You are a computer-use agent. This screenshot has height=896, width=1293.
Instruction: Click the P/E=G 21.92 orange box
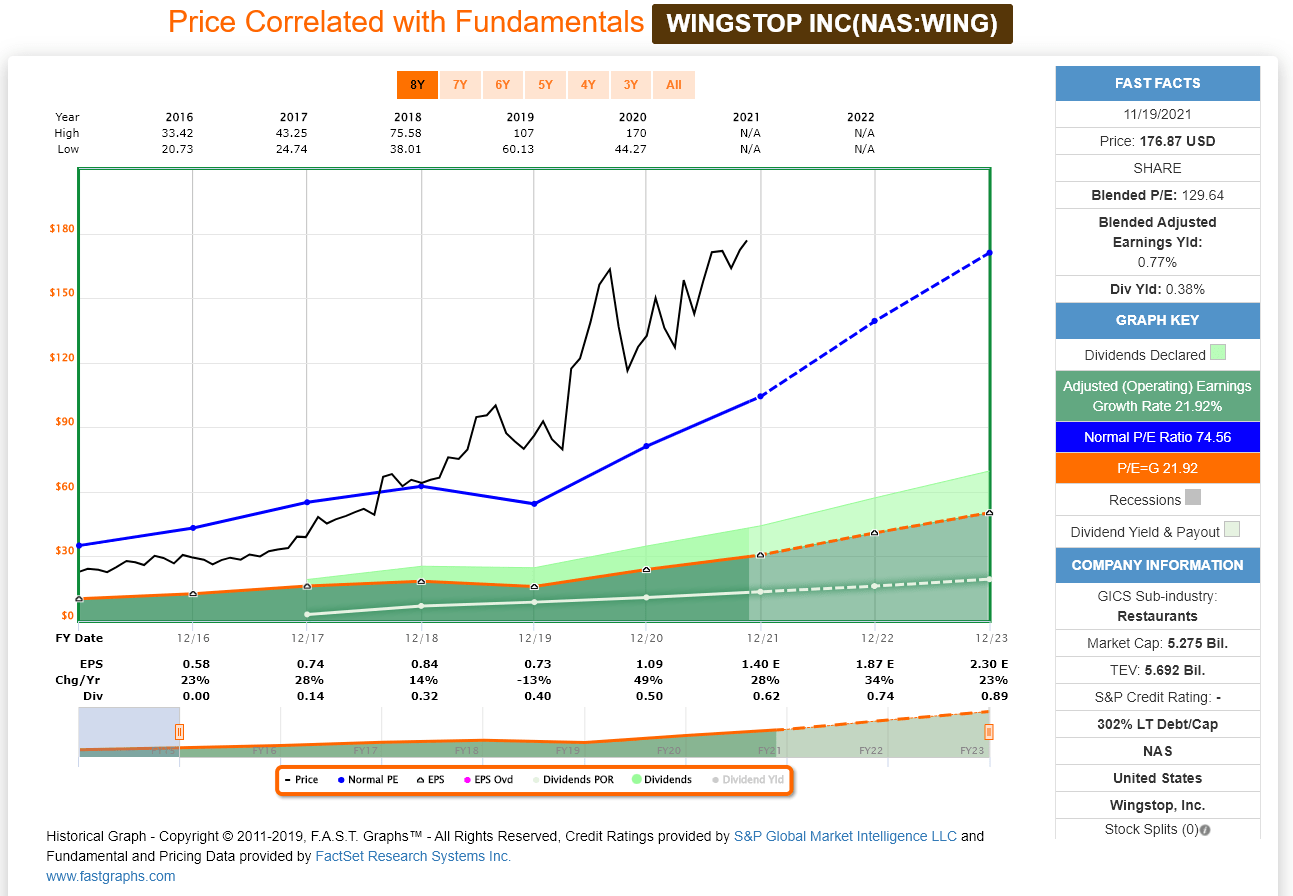point(1157,468)
